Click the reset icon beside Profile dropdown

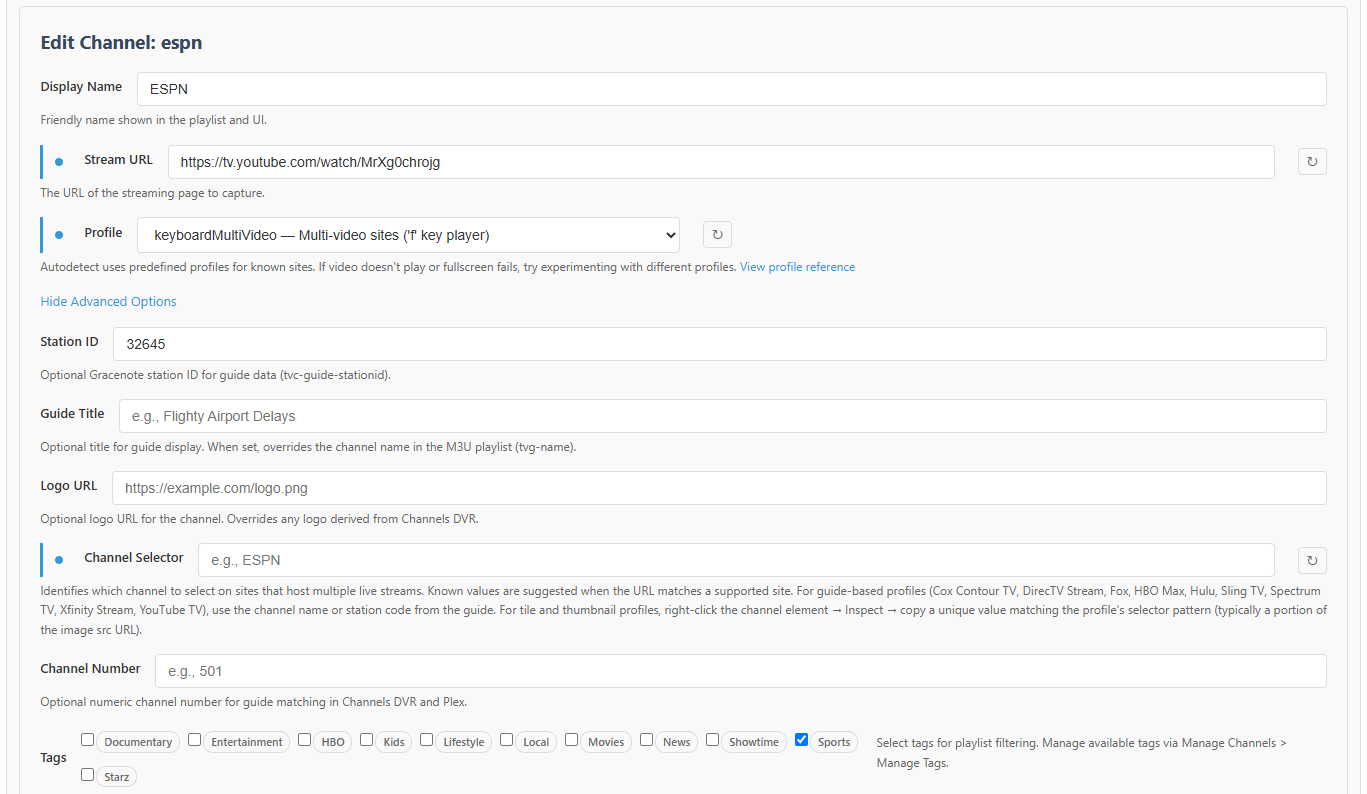pos(717,235)
